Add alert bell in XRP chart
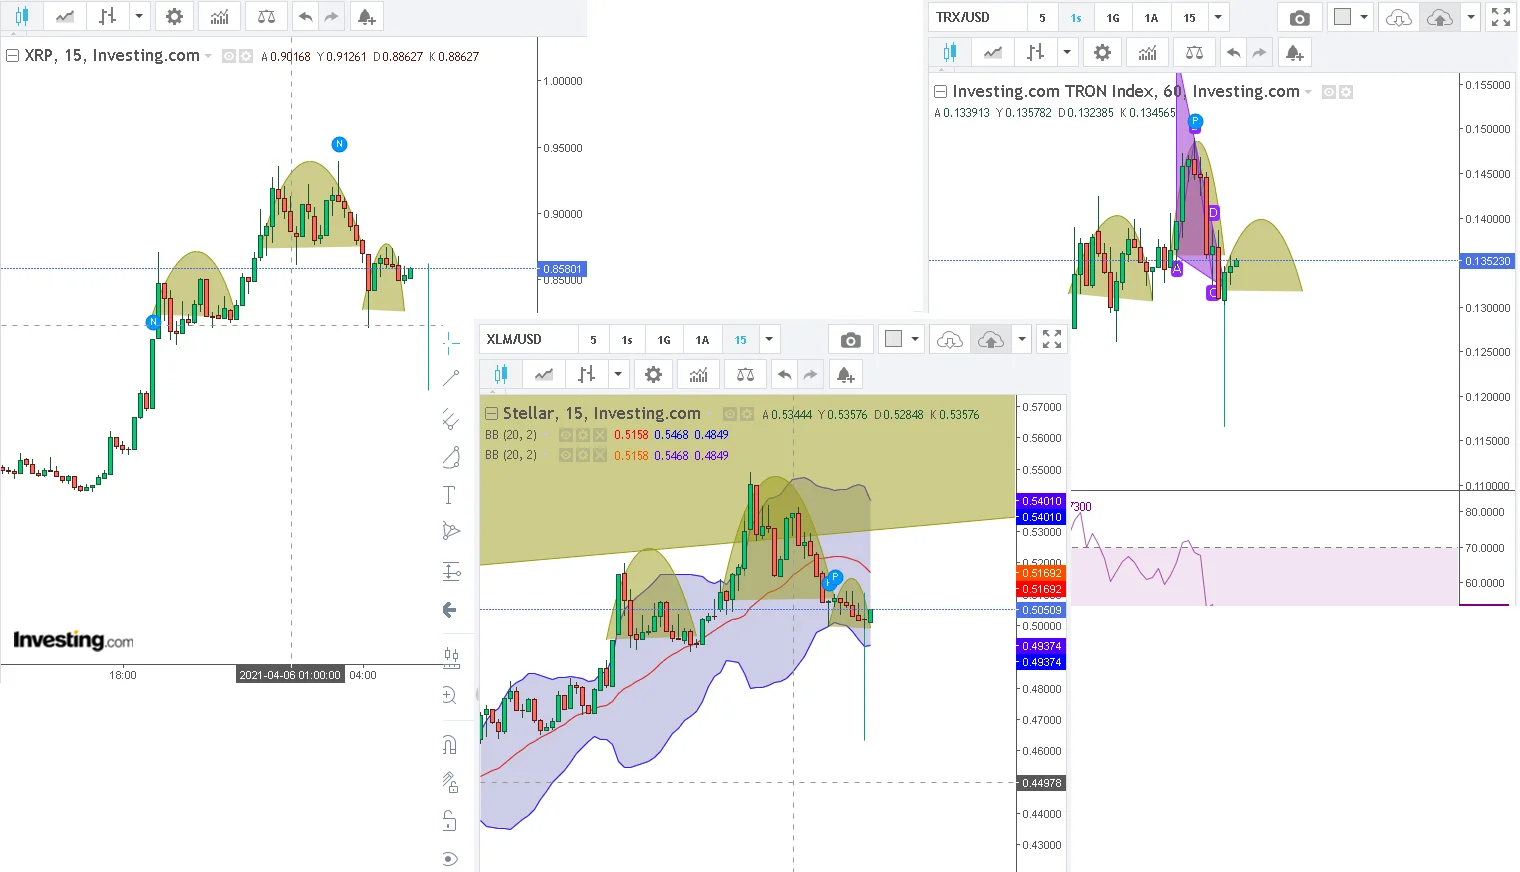The height and width of the screenshot is (872, 1520). (366, 17)
